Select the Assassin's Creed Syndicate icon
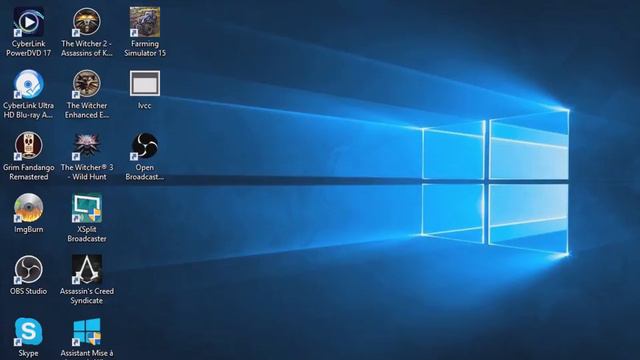The image size is (640, 360). click(x=87, y=269)
